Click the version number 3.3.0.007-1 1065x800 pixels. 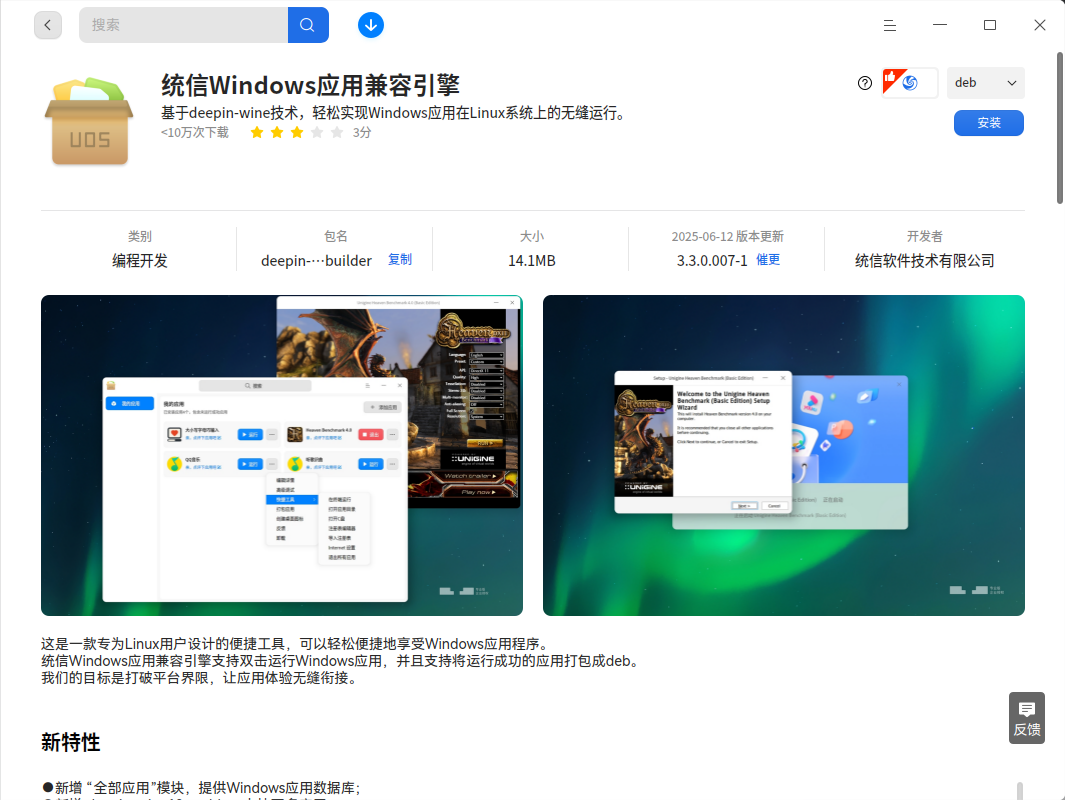tap(712, 261)
